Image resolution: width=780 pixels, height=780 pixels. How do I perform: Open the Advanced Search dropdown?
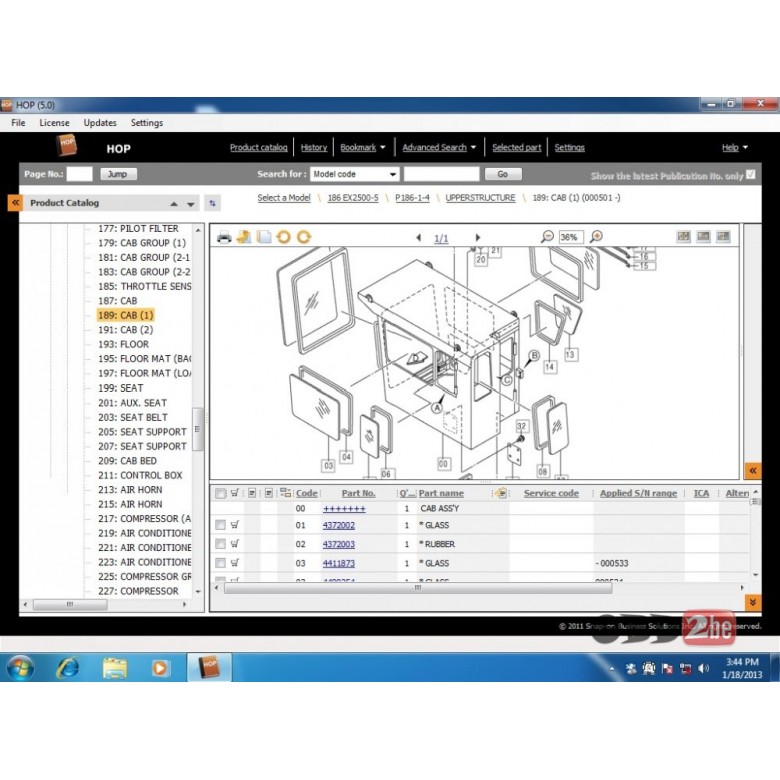tap(439, 147)
